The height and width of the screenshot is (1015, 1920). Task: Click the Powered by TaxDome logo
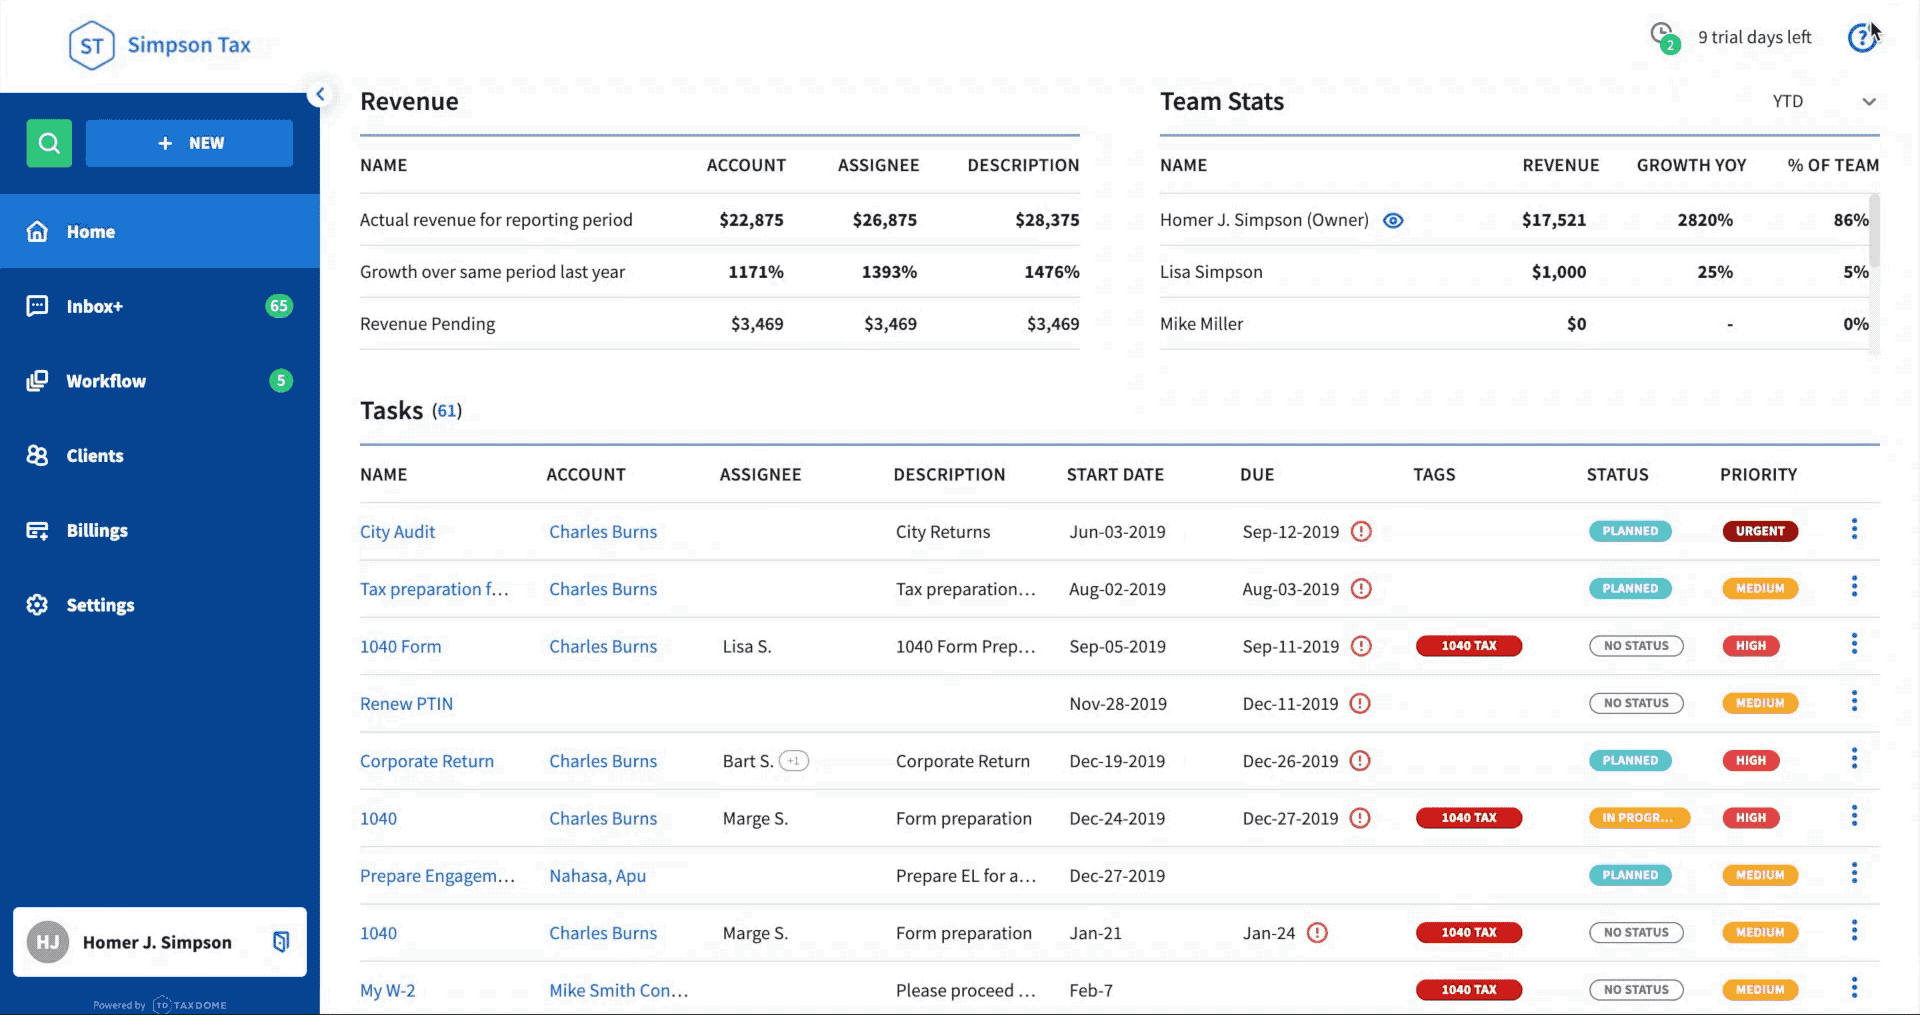(160, 1005)
